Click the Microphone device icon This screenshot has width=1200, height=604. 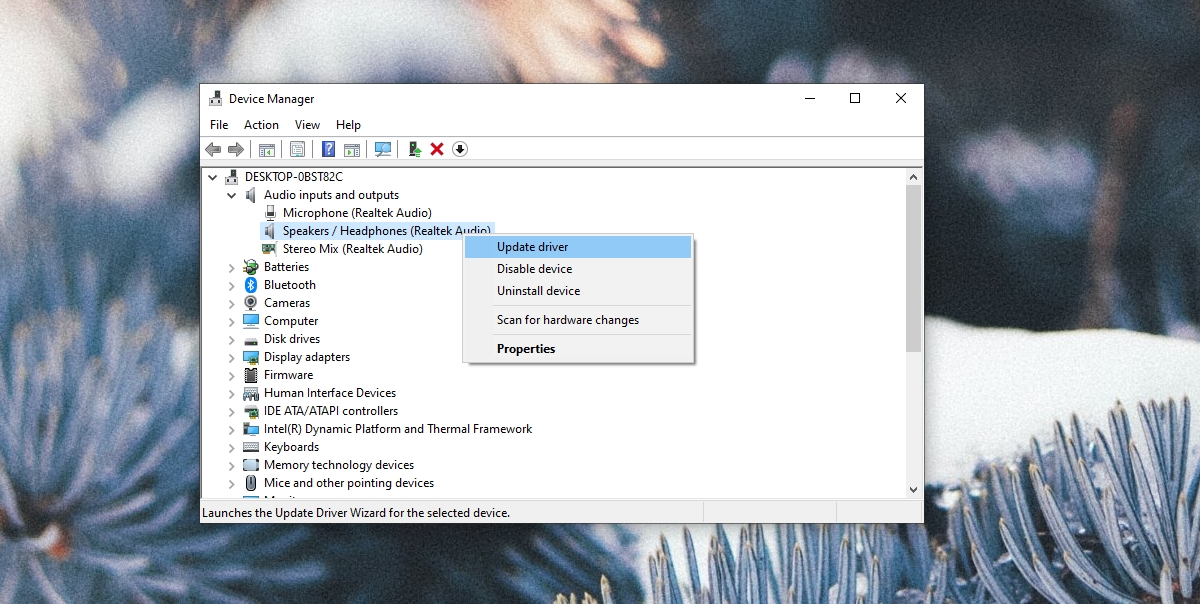pyautogui.click(x=270, y=213)
